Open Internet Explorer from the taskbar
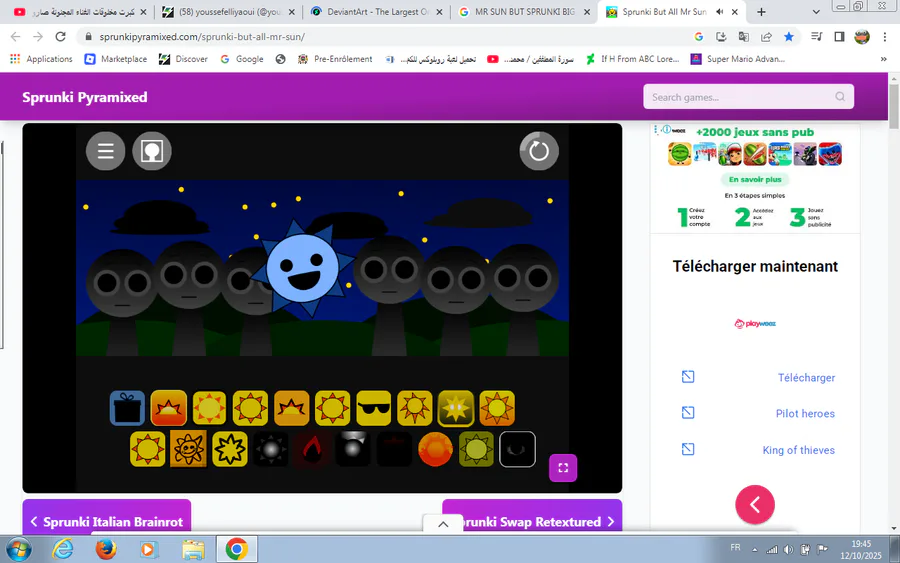 pos(62,549)
